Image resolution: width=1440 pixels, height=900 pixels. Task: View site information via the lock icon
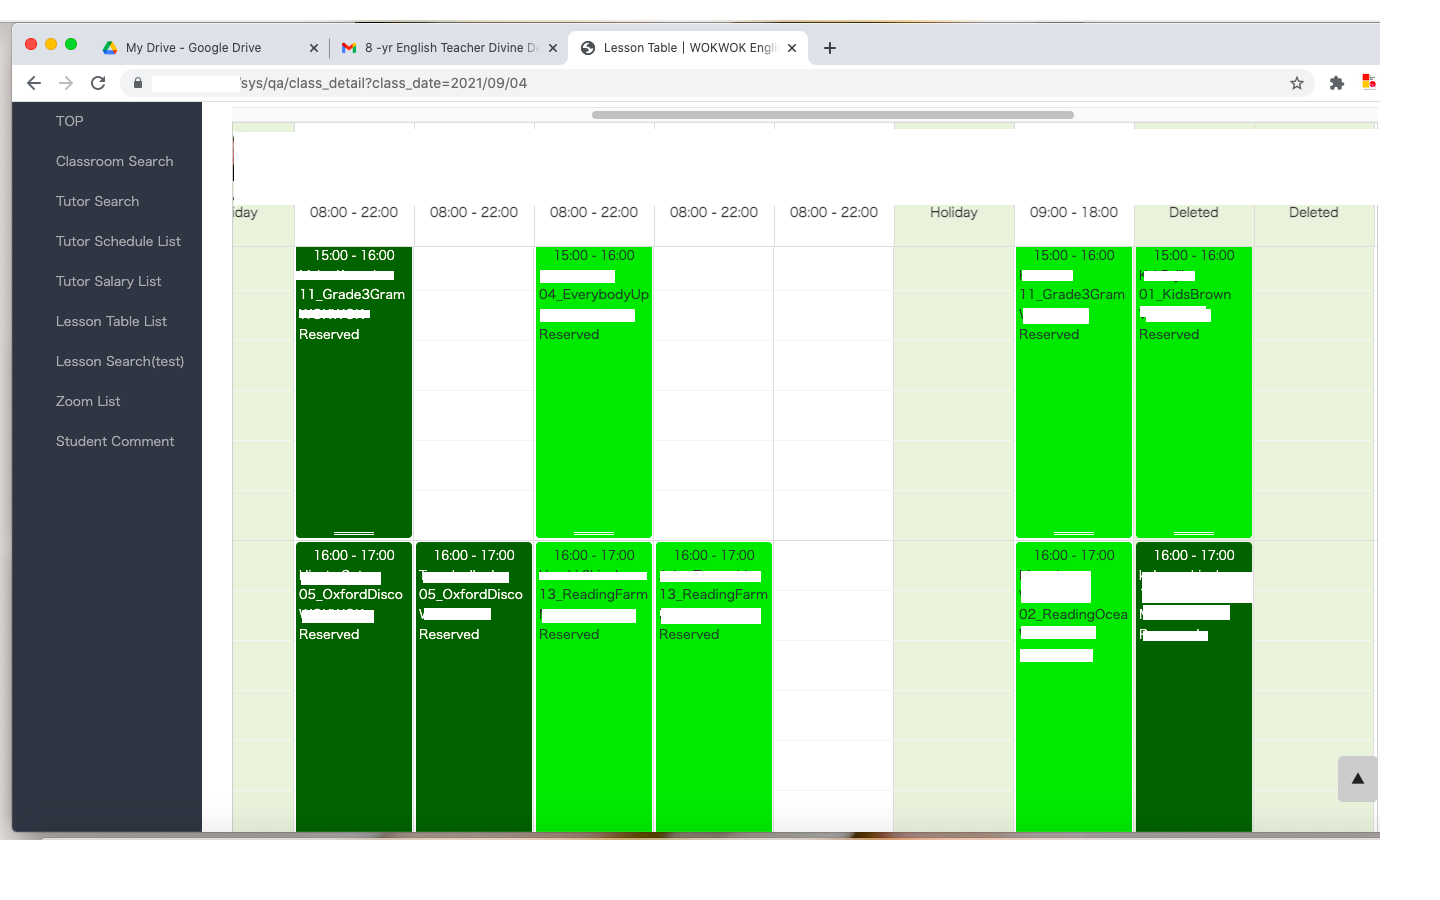138,83
